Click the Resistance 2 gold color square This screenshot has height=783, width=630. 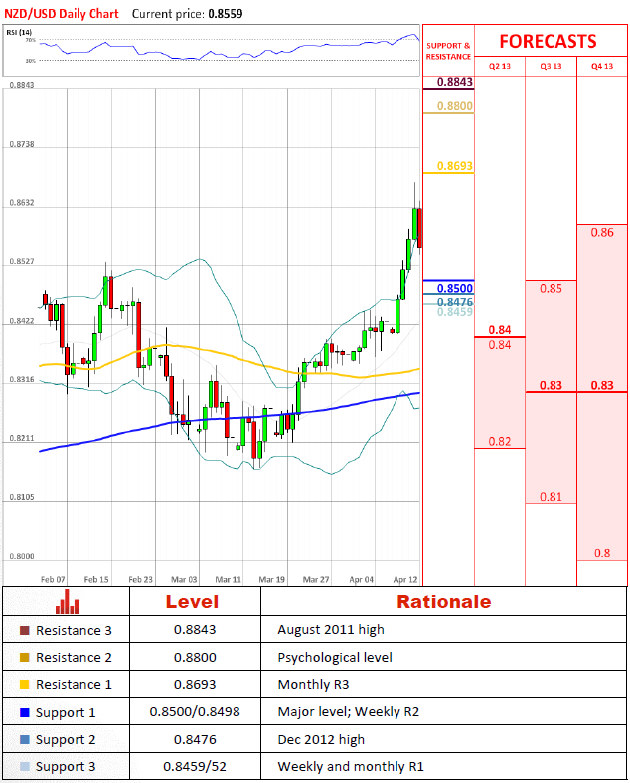[24, 657]
